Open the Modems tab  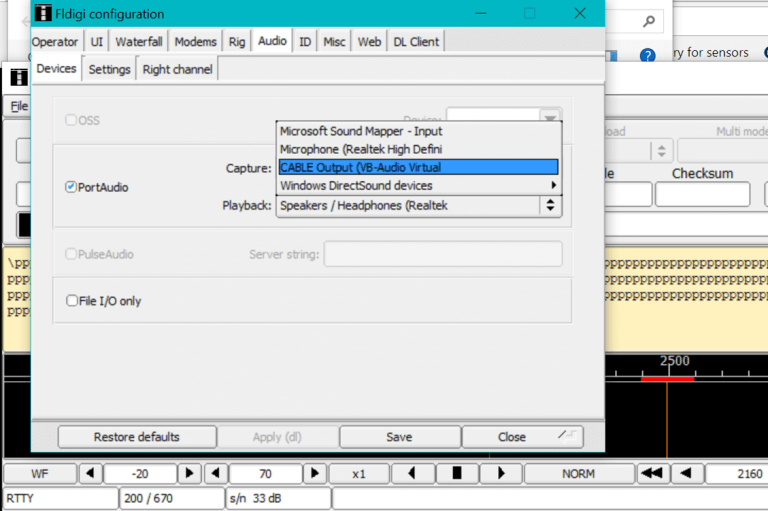click(x=195, y=42)
